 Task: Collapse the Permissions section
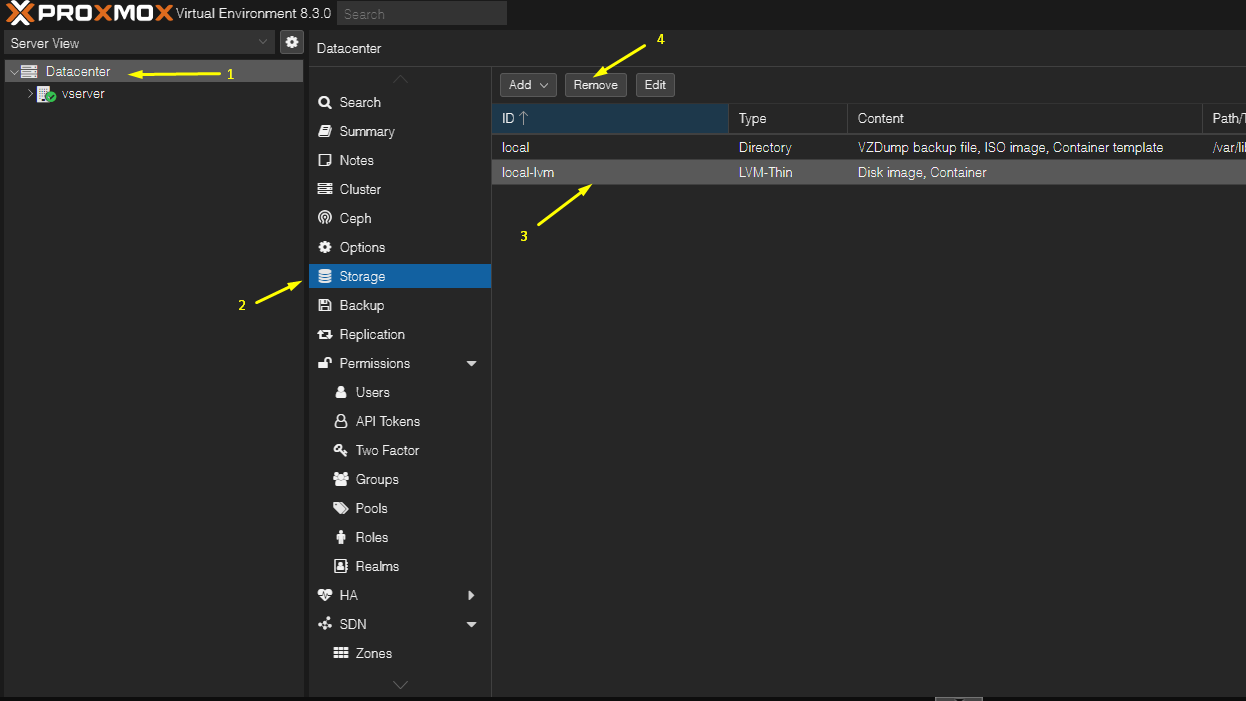[x=471, y=363]
